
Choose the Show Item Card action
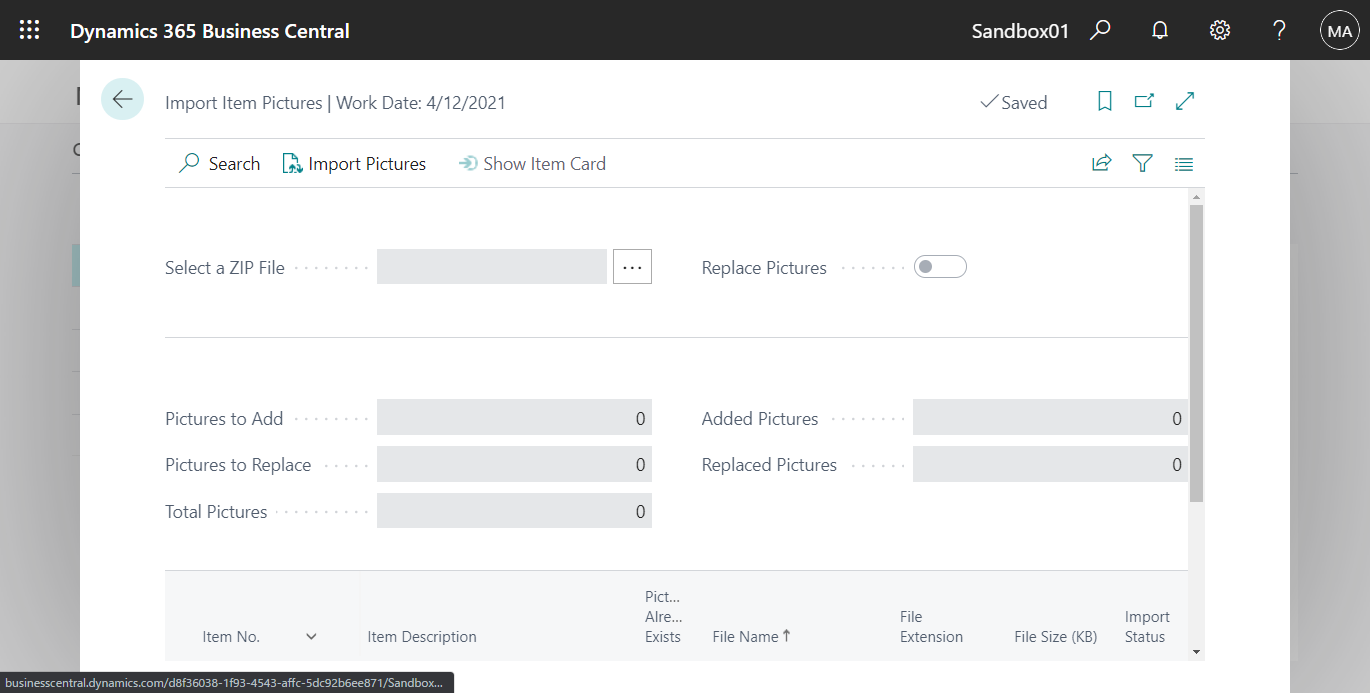click(x=532, y=163)
